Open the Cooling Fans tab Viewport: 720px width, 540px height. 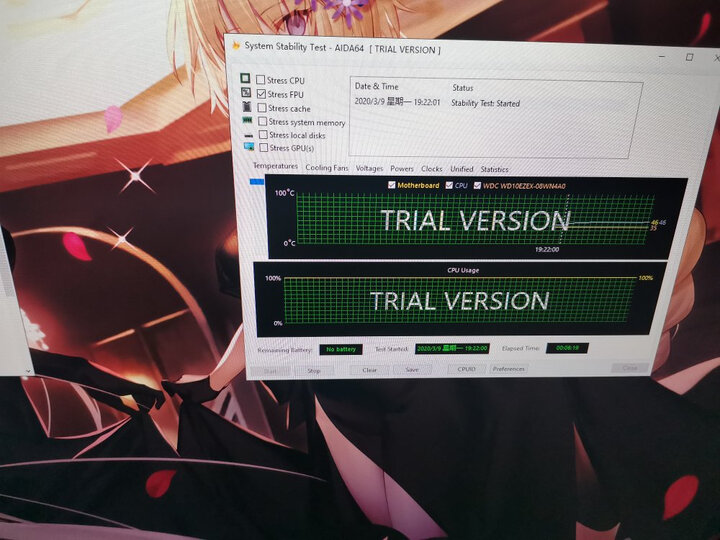tap(327, 168)
